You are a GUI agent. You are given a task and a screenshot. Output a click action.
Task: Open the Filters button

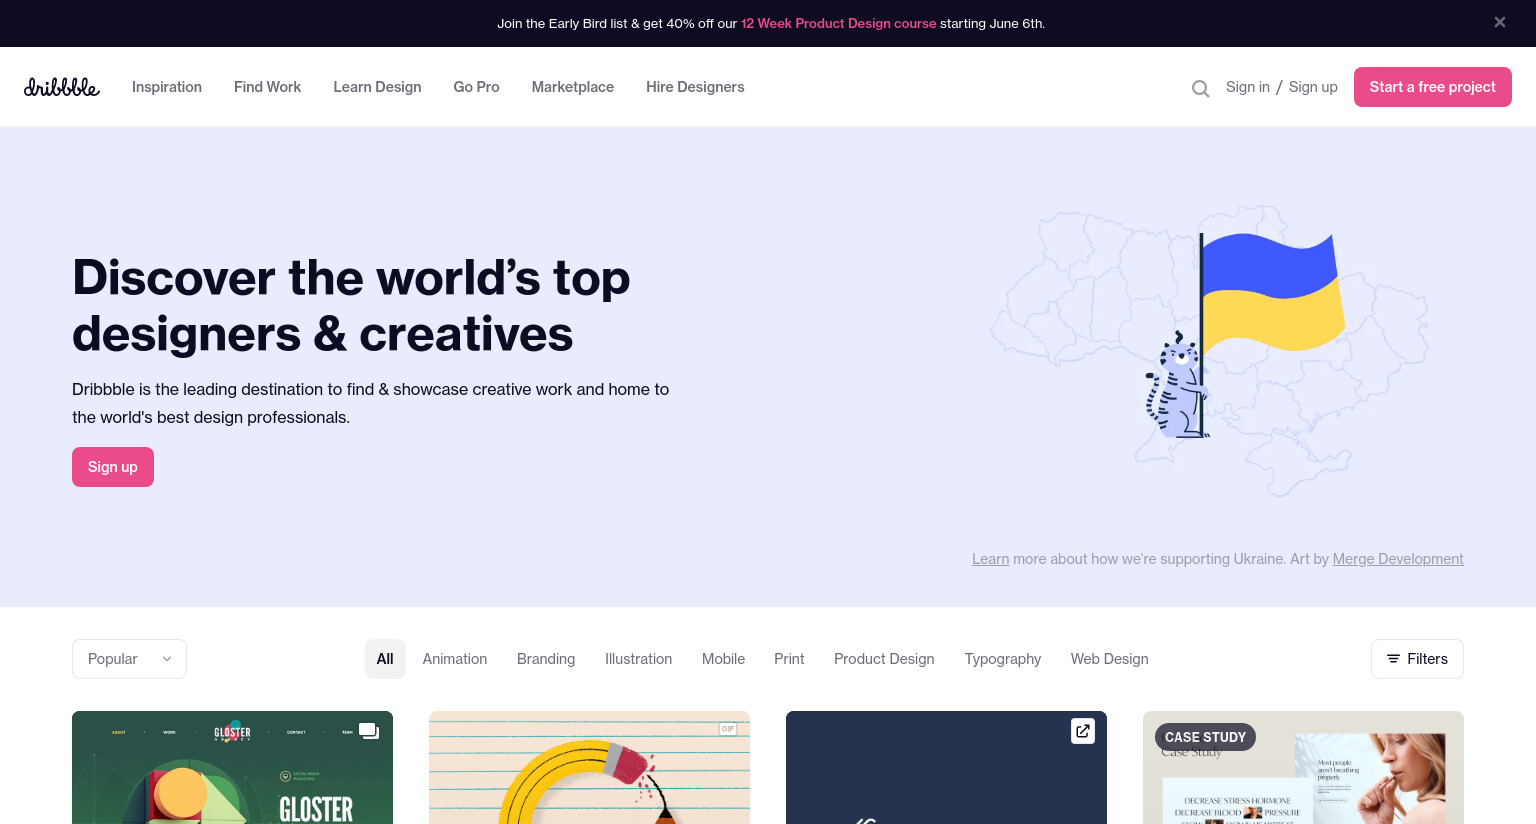coord(1417,659)
